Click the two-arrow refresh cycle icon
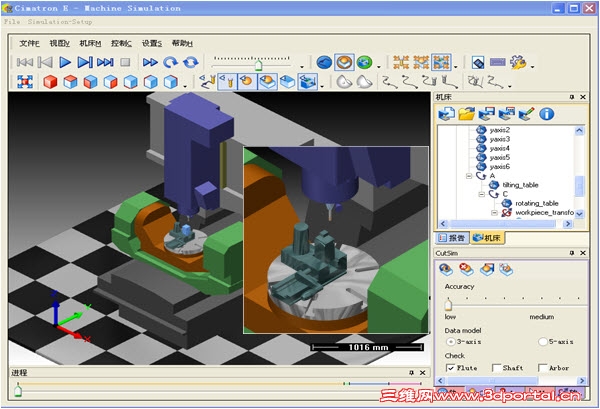The width and height of the screenshot is (600, 409). [x=191, y=62]
